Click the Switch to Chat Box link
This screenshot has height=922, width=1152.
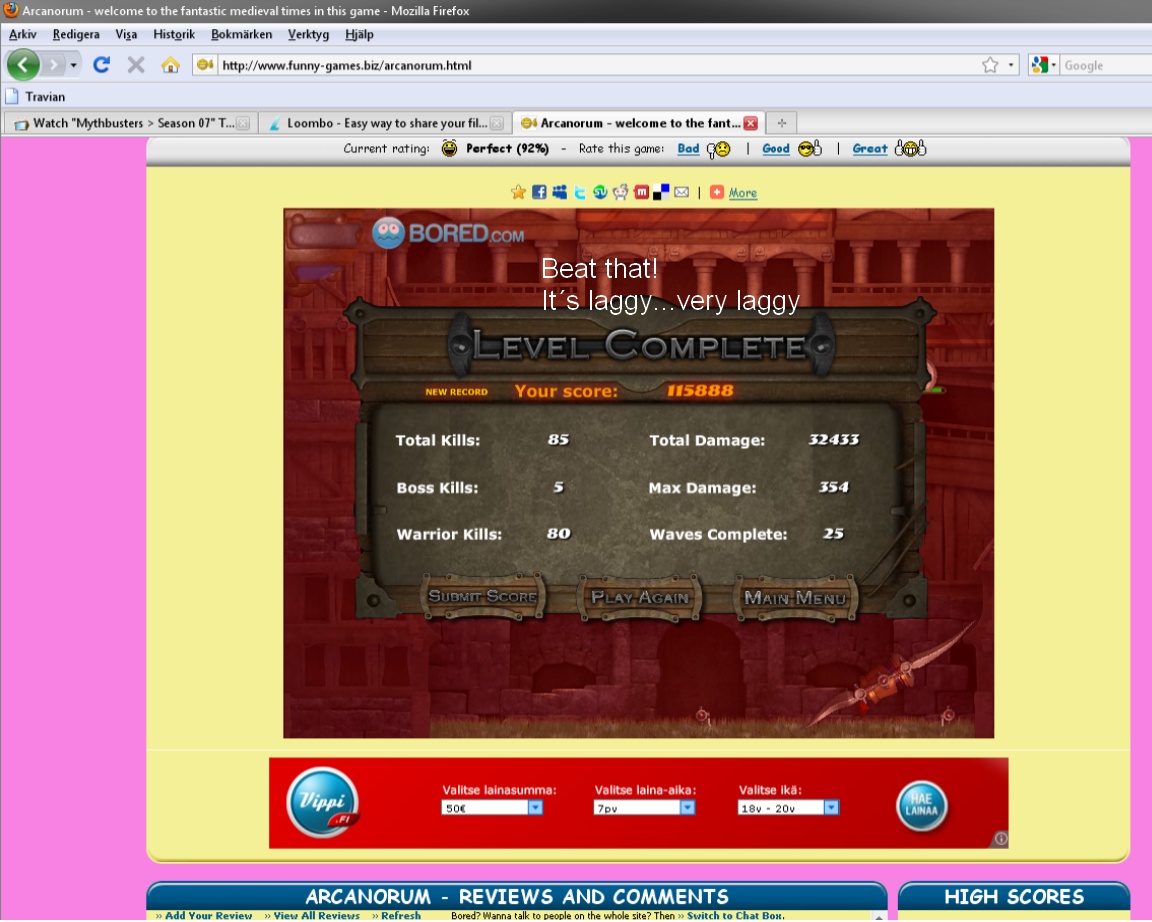(734, 915)
